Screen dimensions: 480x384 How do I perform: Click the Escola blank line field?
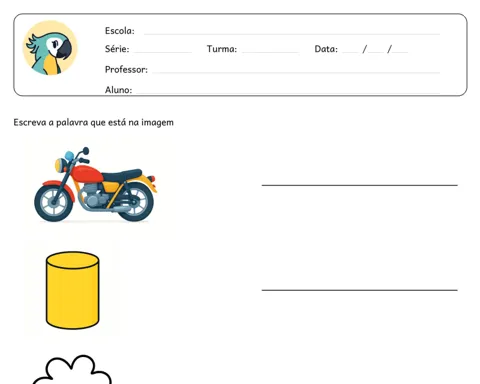pyautogui.click(x=292, y=33)
